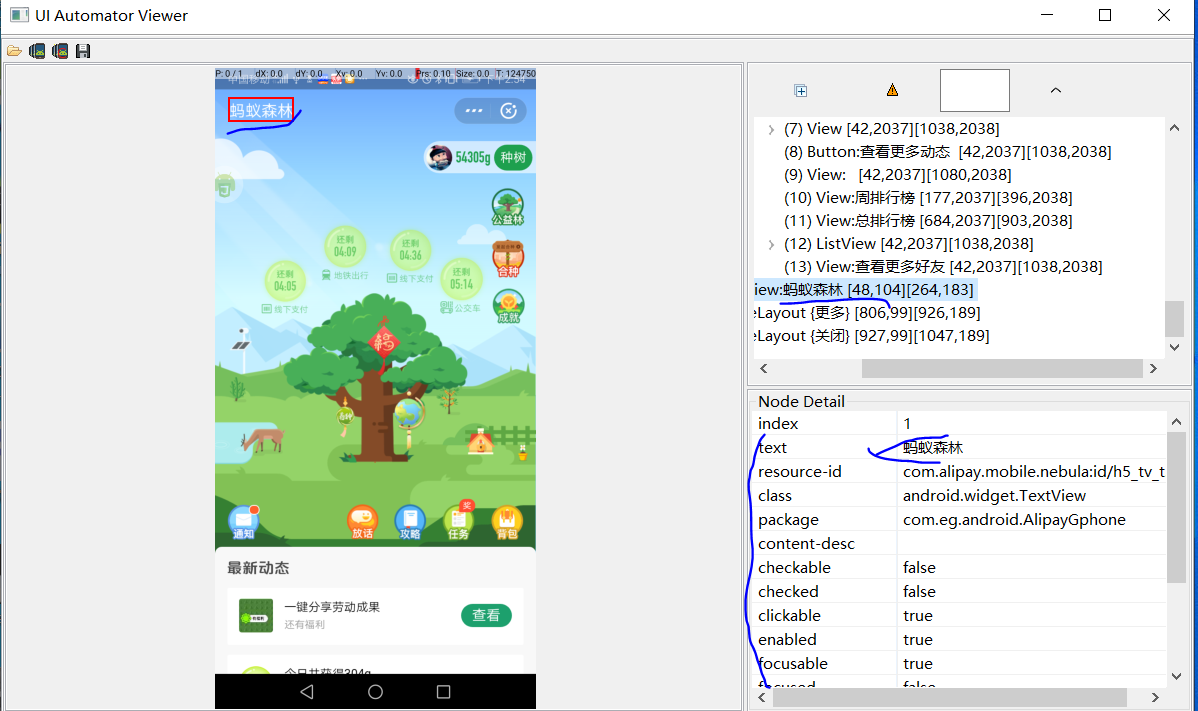Select the (10) View:周排行榜 node
Viewport: 1198px width, 711px height.
928,198
